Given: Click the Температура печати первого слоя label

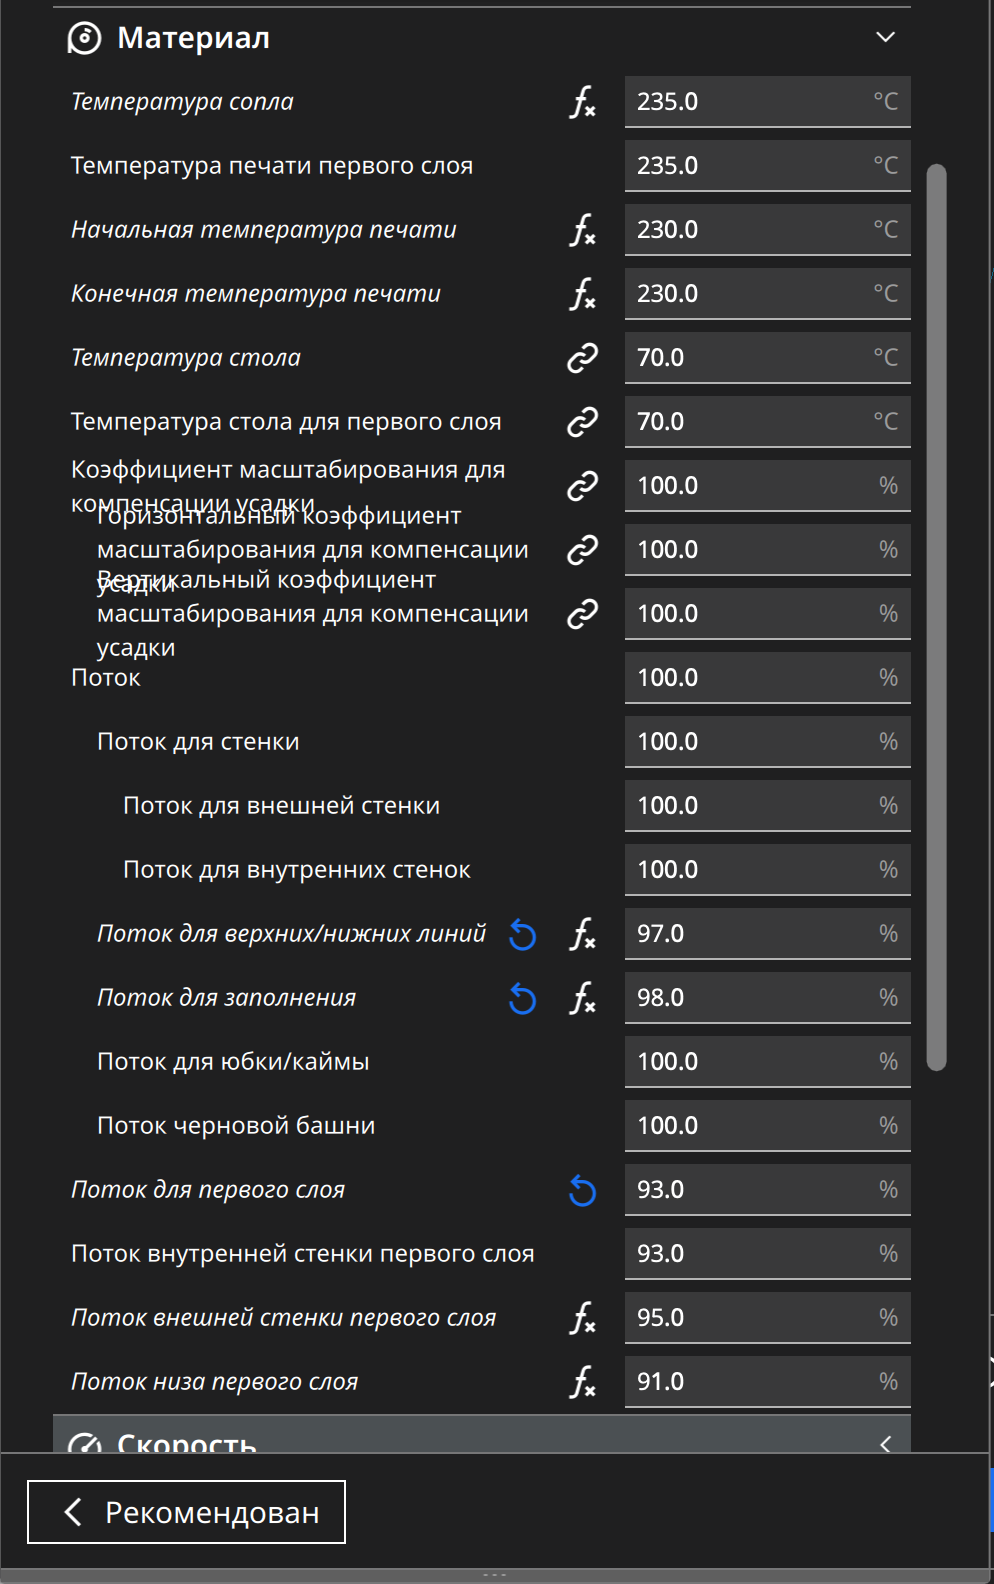Looking at the screenshot, I should 272,166.
